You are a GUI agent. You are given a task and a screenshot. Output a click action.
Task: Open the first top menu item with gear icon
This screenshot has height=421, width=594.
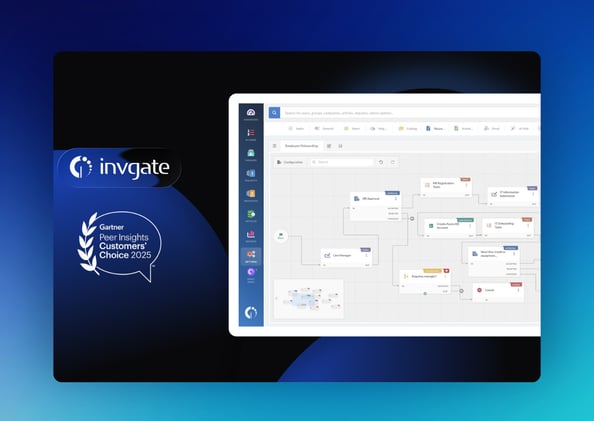pos(296,128)
